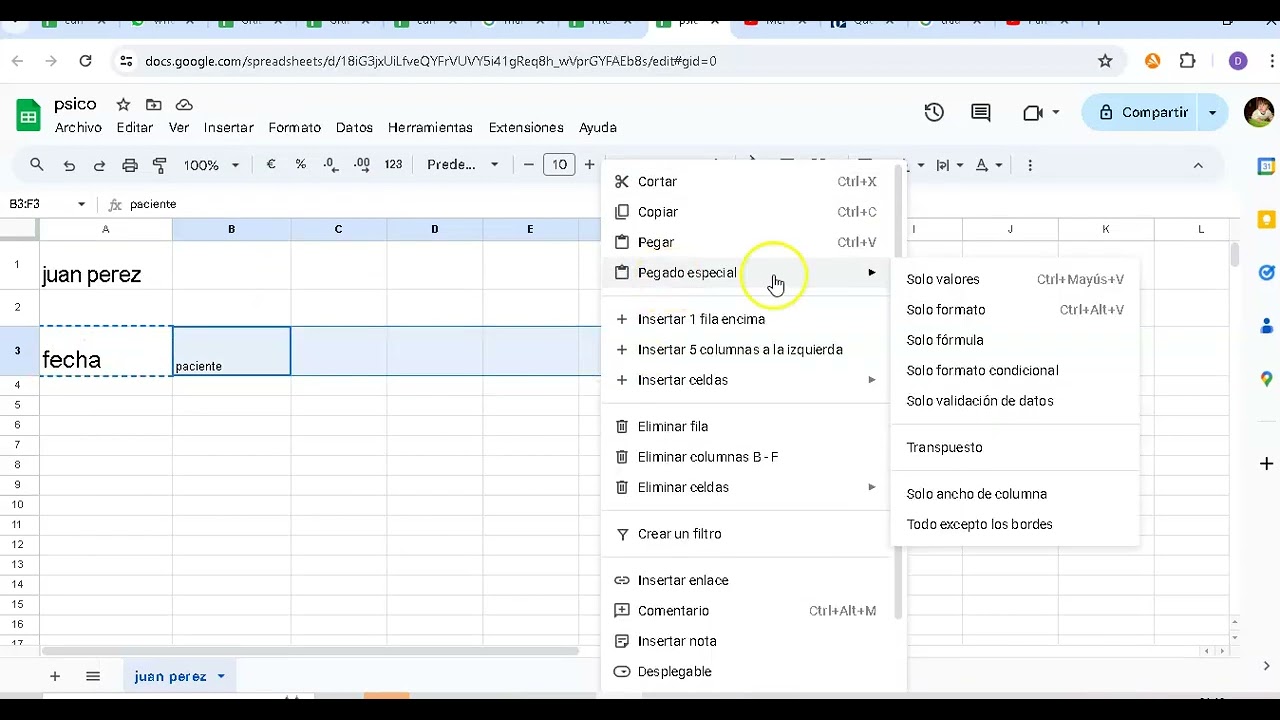
Task: Decrease decimal places
Action: [331, 164]
